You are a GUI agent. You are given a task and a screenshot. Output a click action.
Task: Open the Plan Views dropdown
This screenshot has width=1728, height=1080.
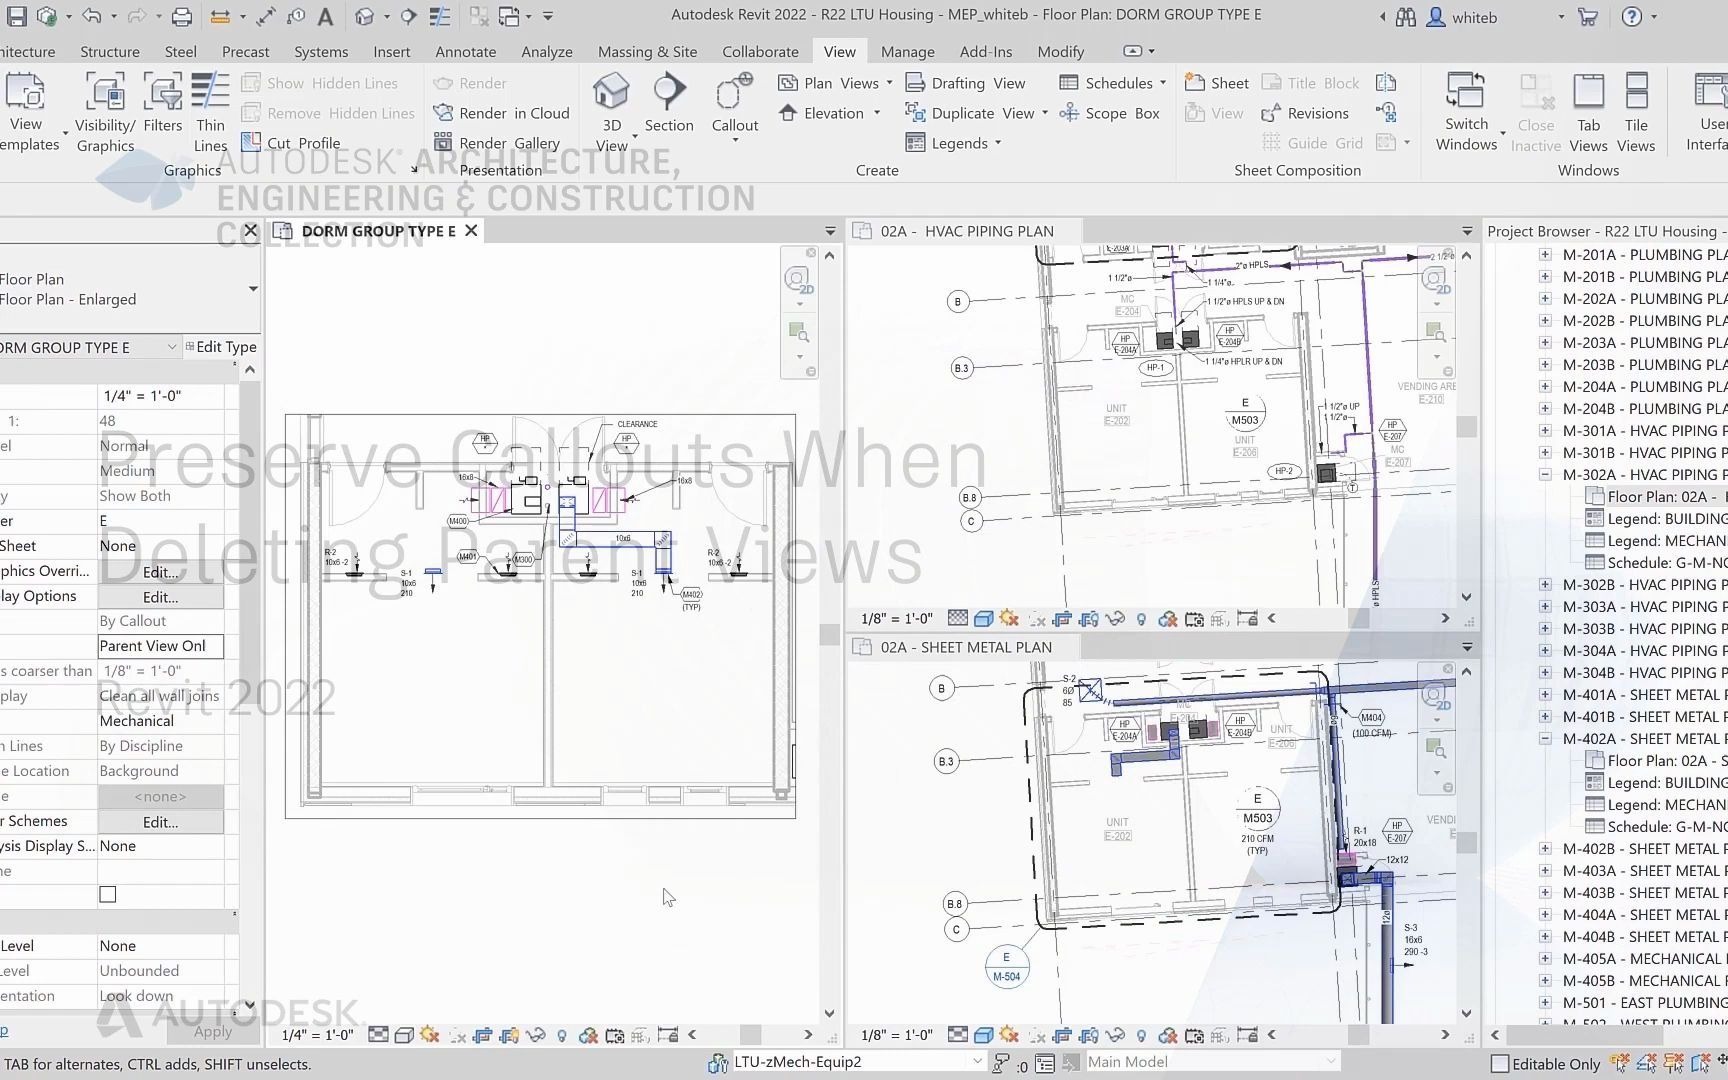[x=836, y=83]
